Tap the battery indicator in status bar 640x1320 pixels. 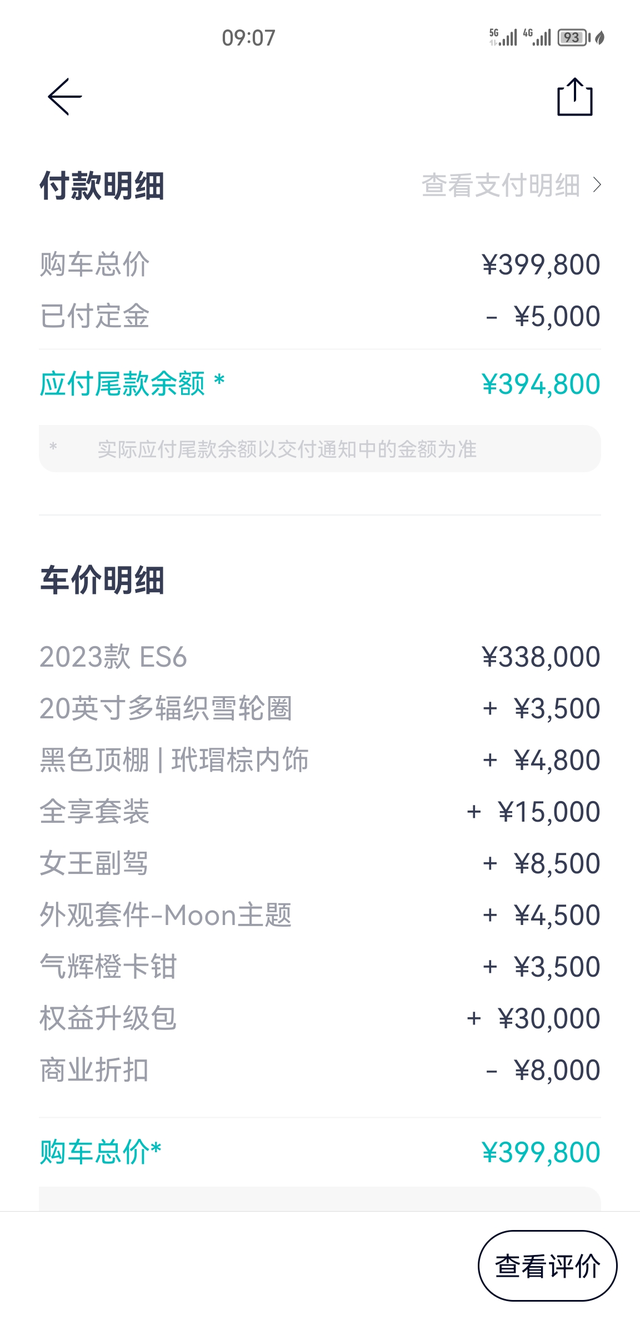click(572, 38)
